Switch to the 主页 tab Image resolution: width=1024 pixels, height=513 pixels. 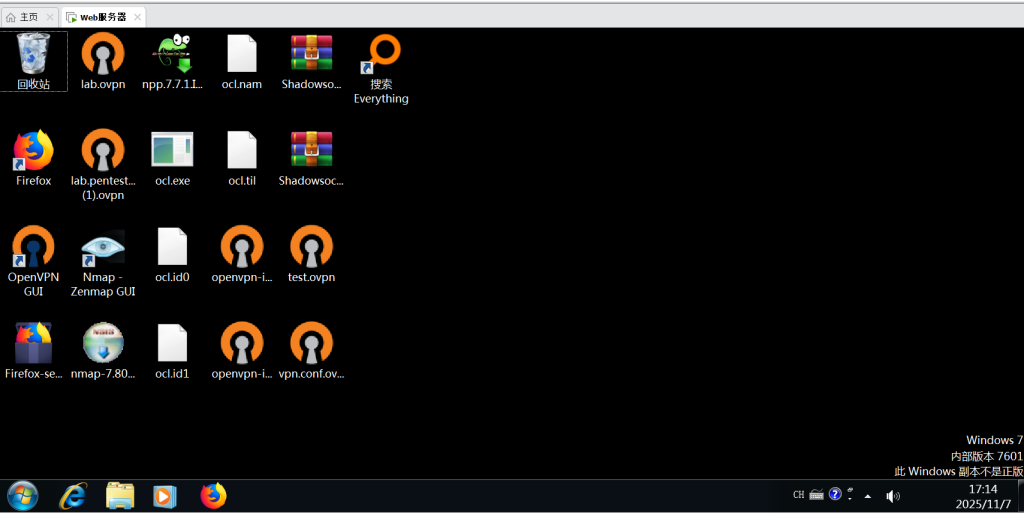click(30, 17)
